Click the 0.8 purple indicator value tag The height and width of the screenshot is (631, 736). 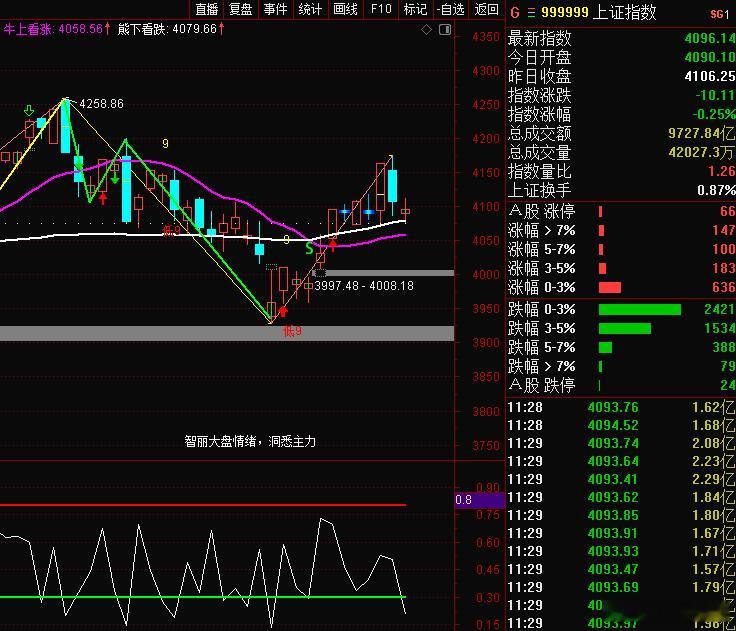click(479, 500)
